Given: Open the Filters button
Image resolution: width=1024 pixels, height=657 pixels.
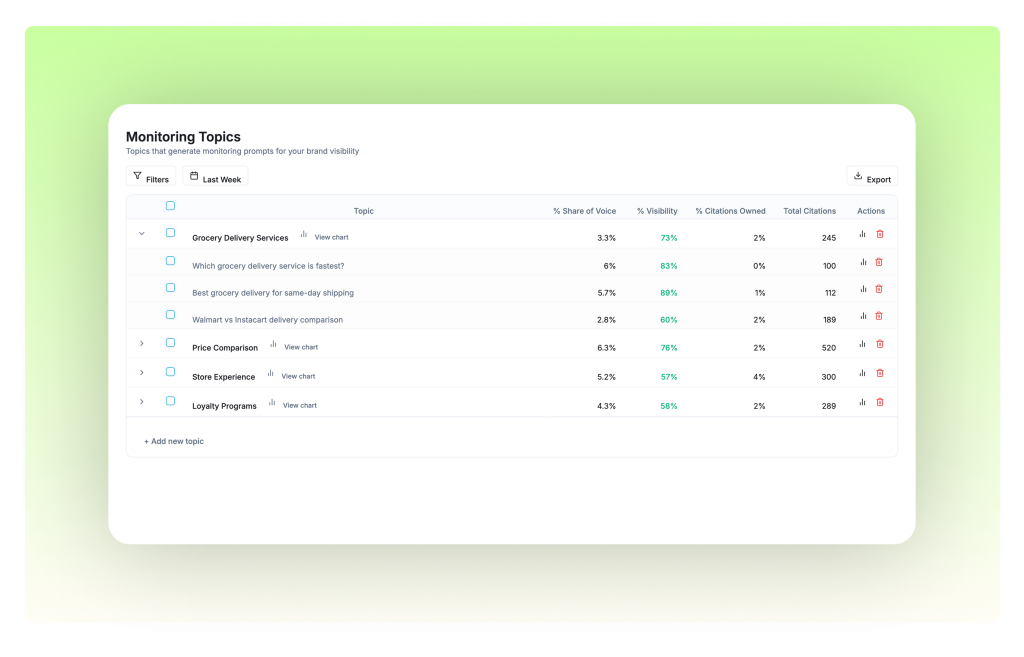Looking at the screenshot, I should point(151,178).
